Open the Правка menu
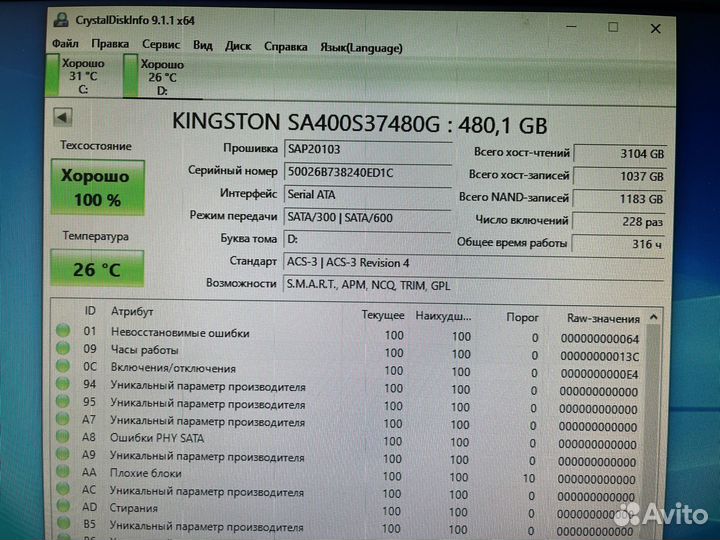 click(110, 44)
